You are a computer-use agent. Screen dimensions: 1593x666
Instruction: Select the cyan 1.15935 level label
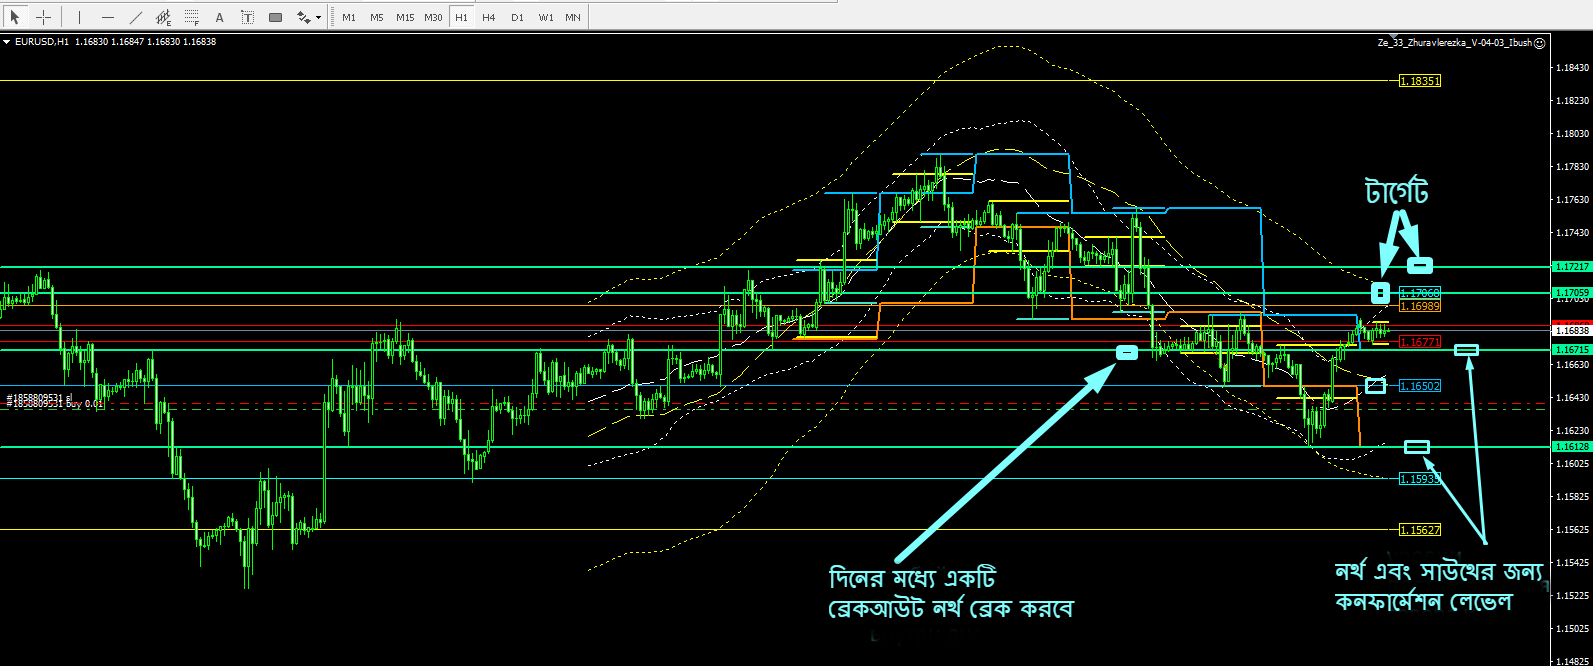[x=1420, y=479]
